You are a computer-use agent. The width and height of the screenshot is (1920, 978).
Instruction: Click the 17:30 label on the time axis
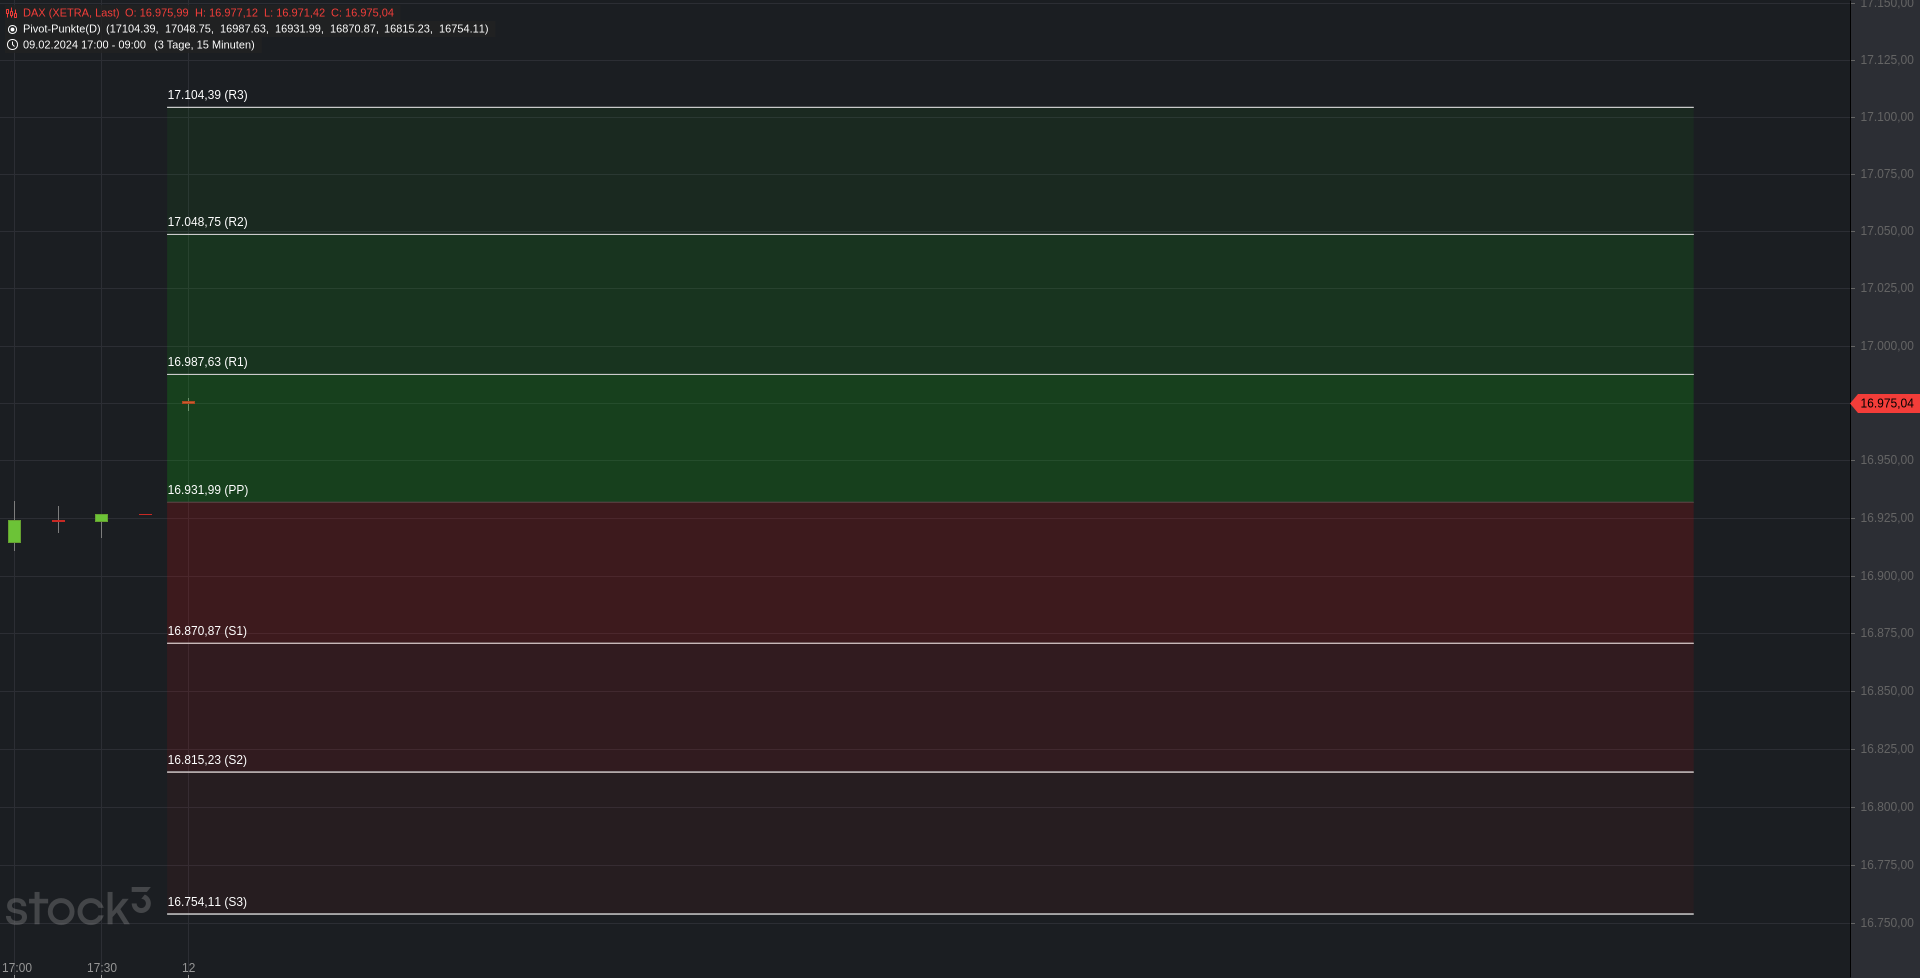[x=102, y=968]
